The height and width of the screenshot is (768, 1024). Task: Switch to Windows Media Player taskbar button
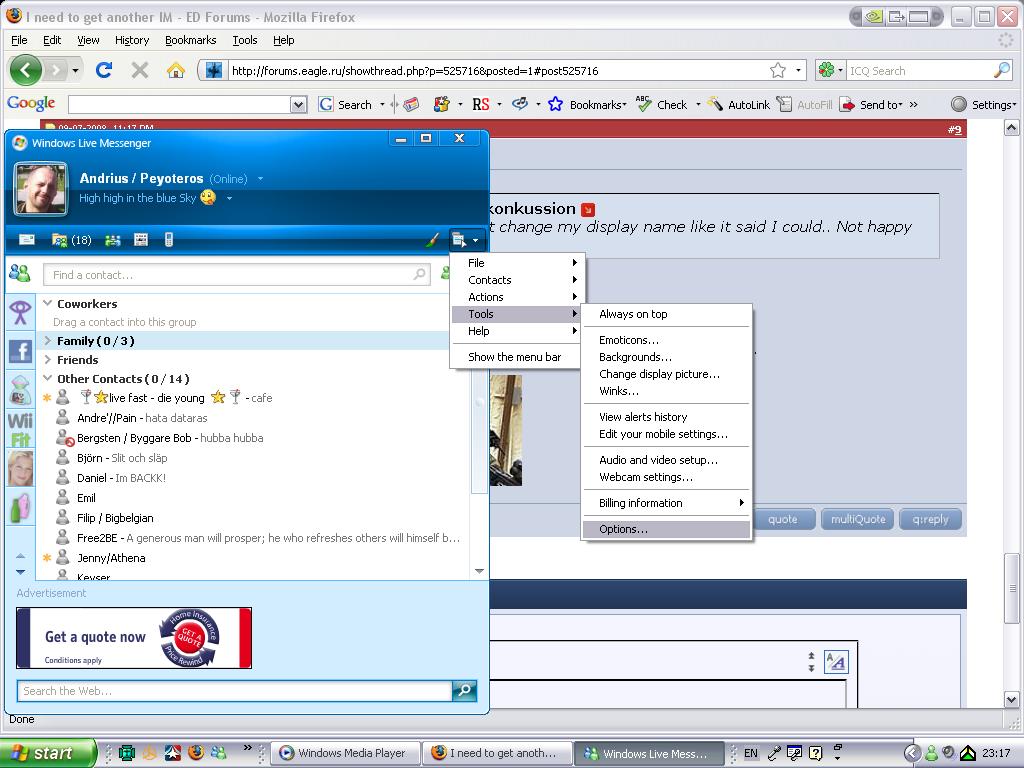[x=344, y=753]
